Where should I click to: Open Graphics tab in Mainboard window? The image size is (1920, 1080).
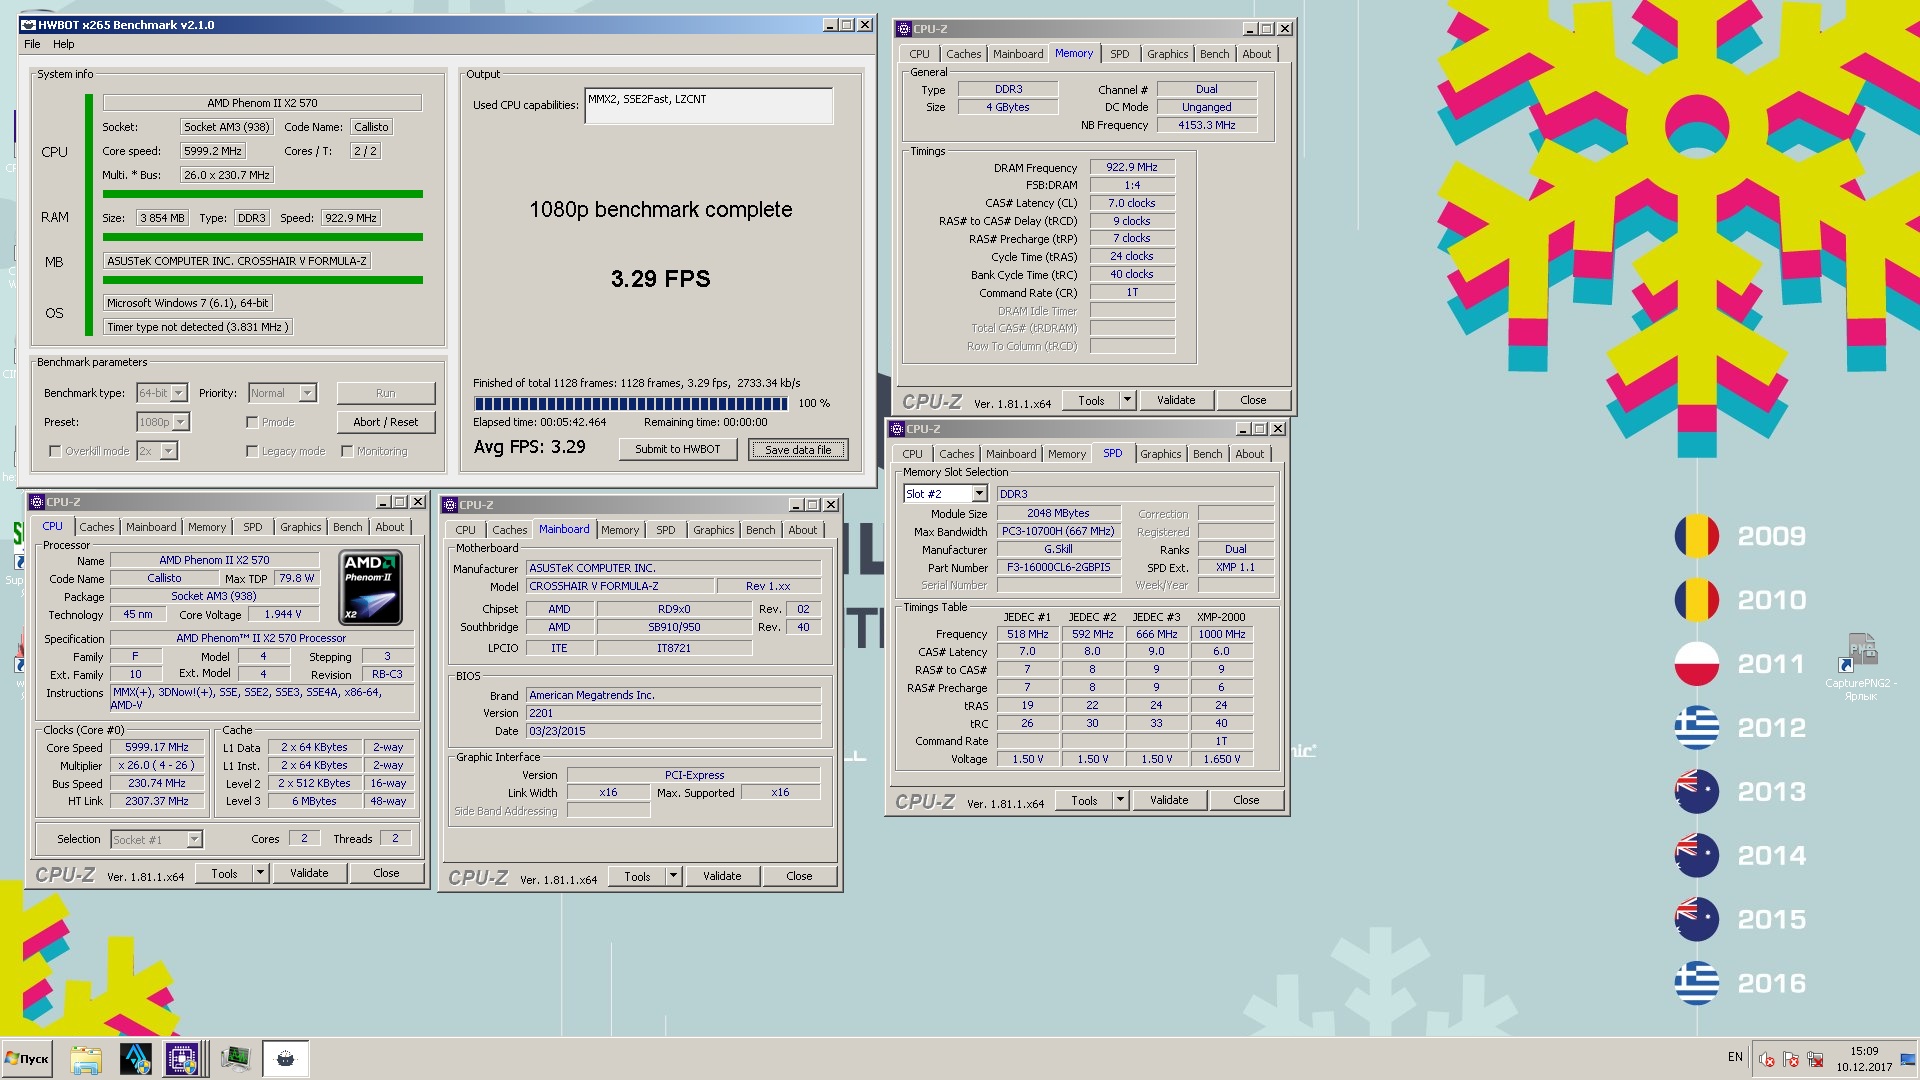pos(713,530)
